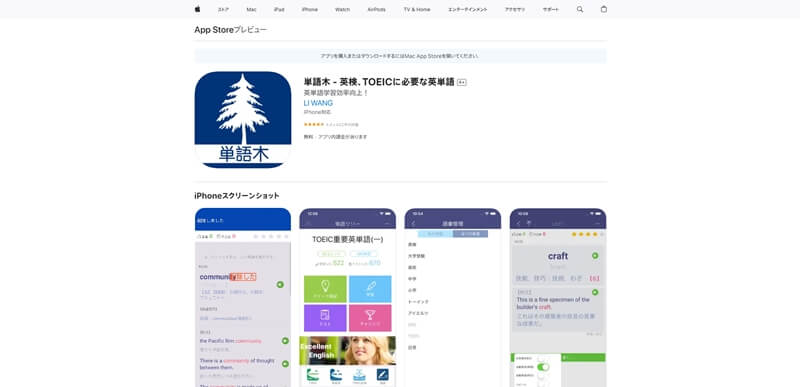
Task: Click the red-highlighted community word label
Action: [x=242, y=277]
